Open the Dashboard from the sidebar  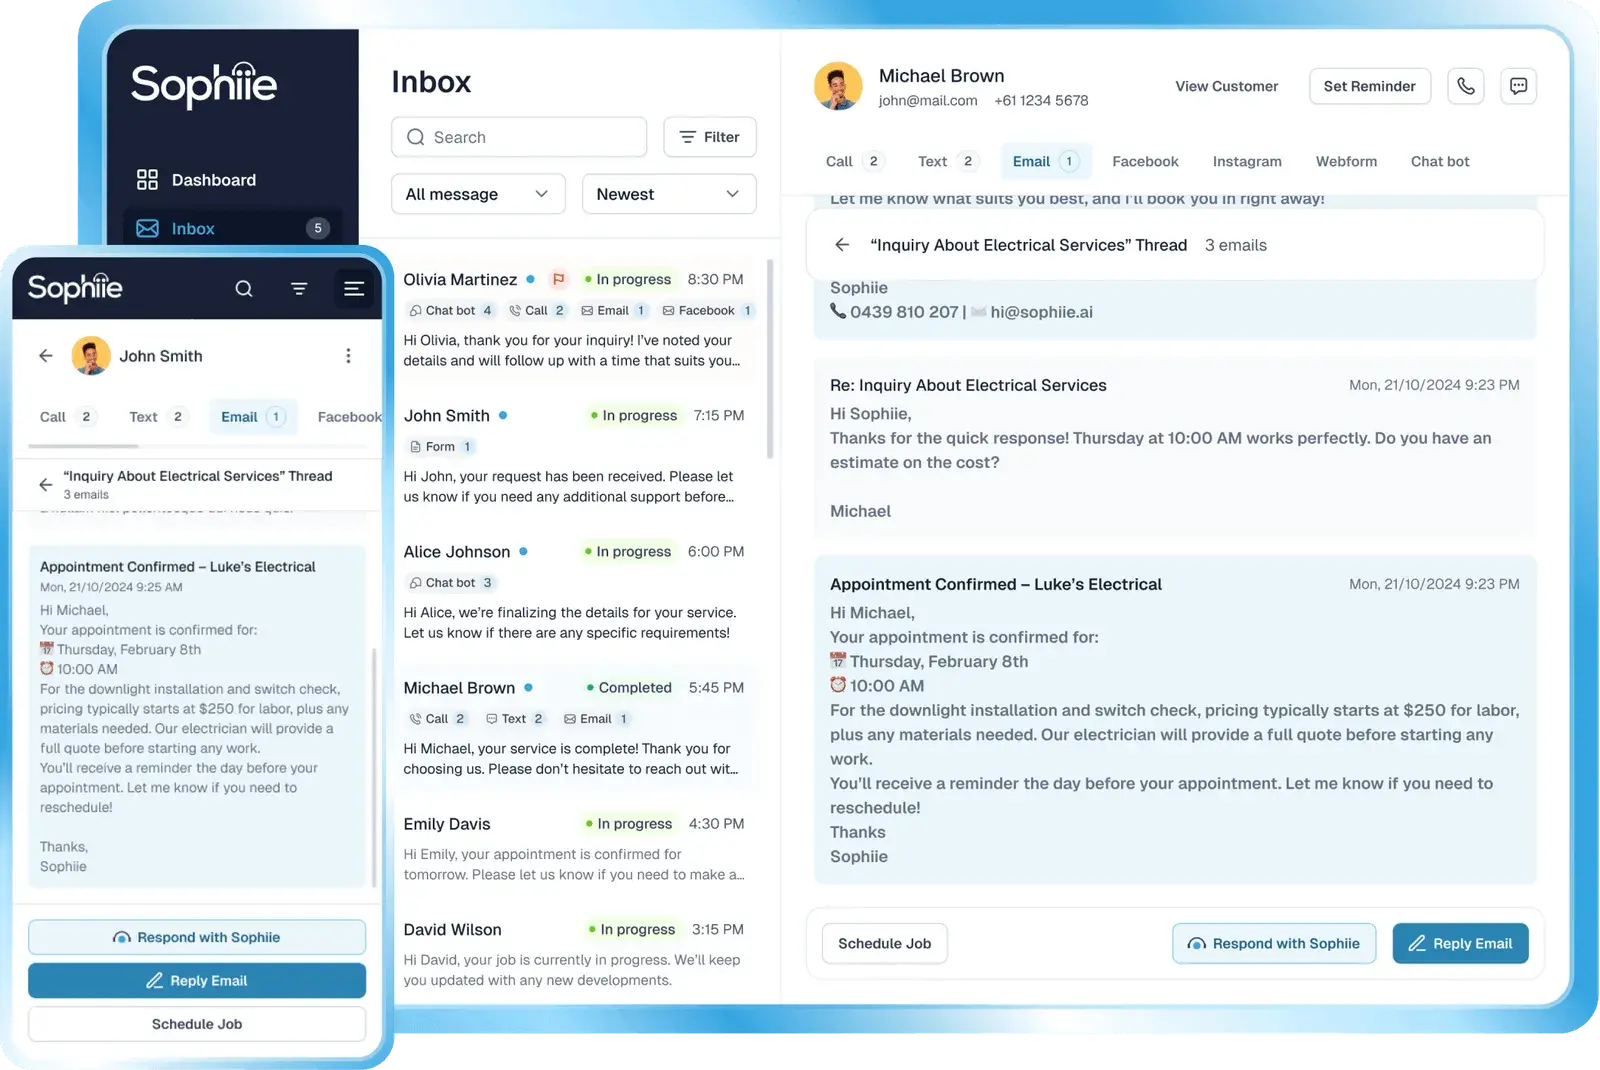[213, 179]
